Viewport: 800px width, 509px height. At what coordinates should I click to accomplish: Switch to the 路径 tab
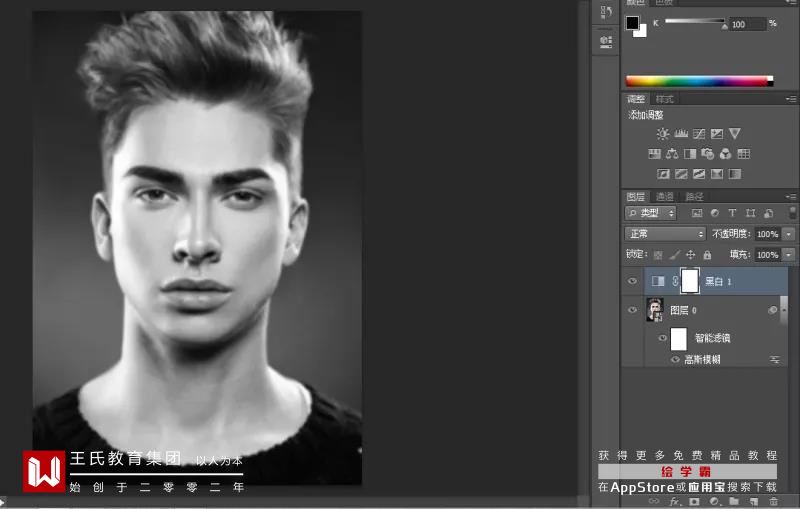click(x=694, y=196)
